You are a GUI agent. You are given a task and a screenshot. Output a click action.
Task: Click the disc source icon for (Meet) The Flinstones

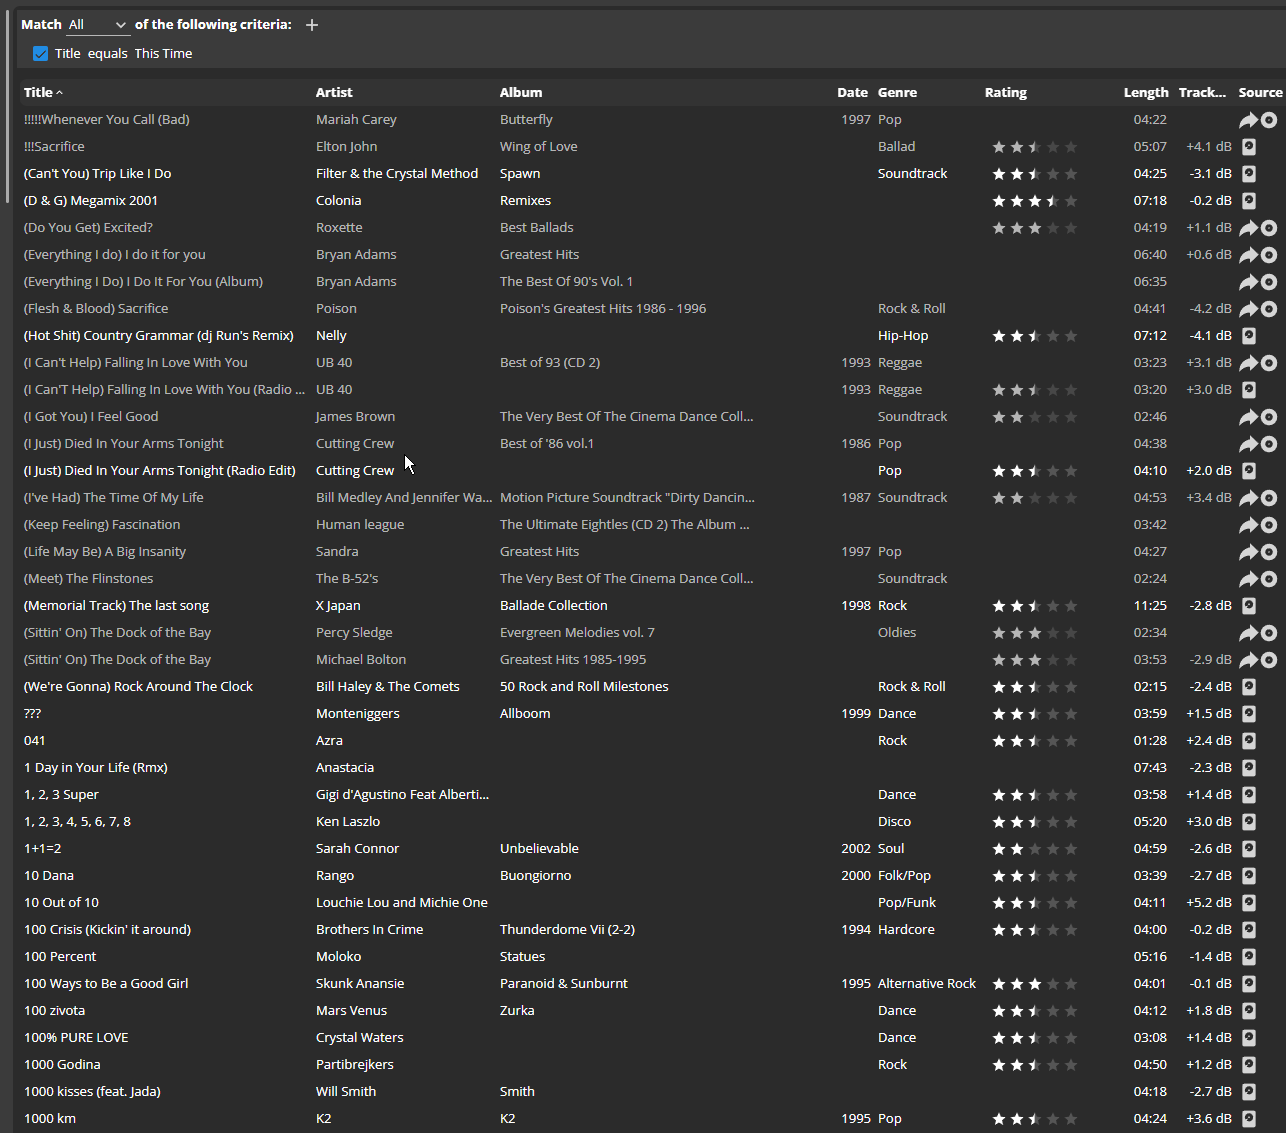pyautogui.click(x=1269, y=579)
